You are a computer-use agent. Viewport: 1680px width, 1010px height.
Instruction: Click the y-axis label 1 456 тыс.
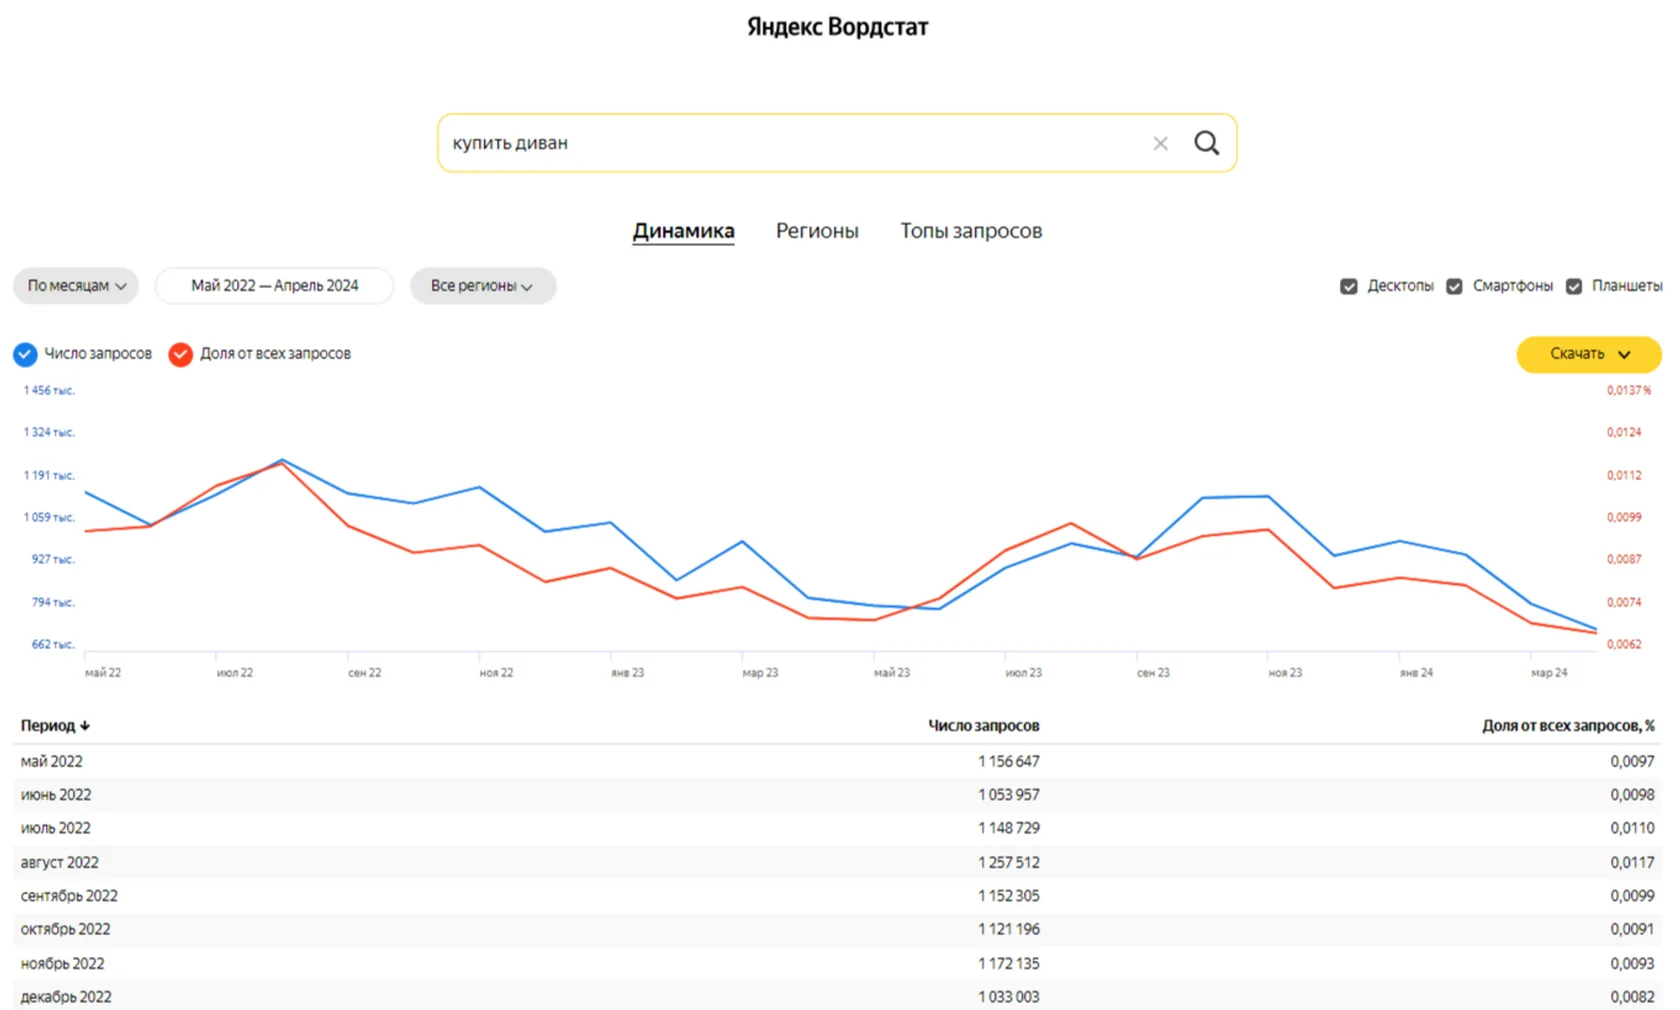49,391
